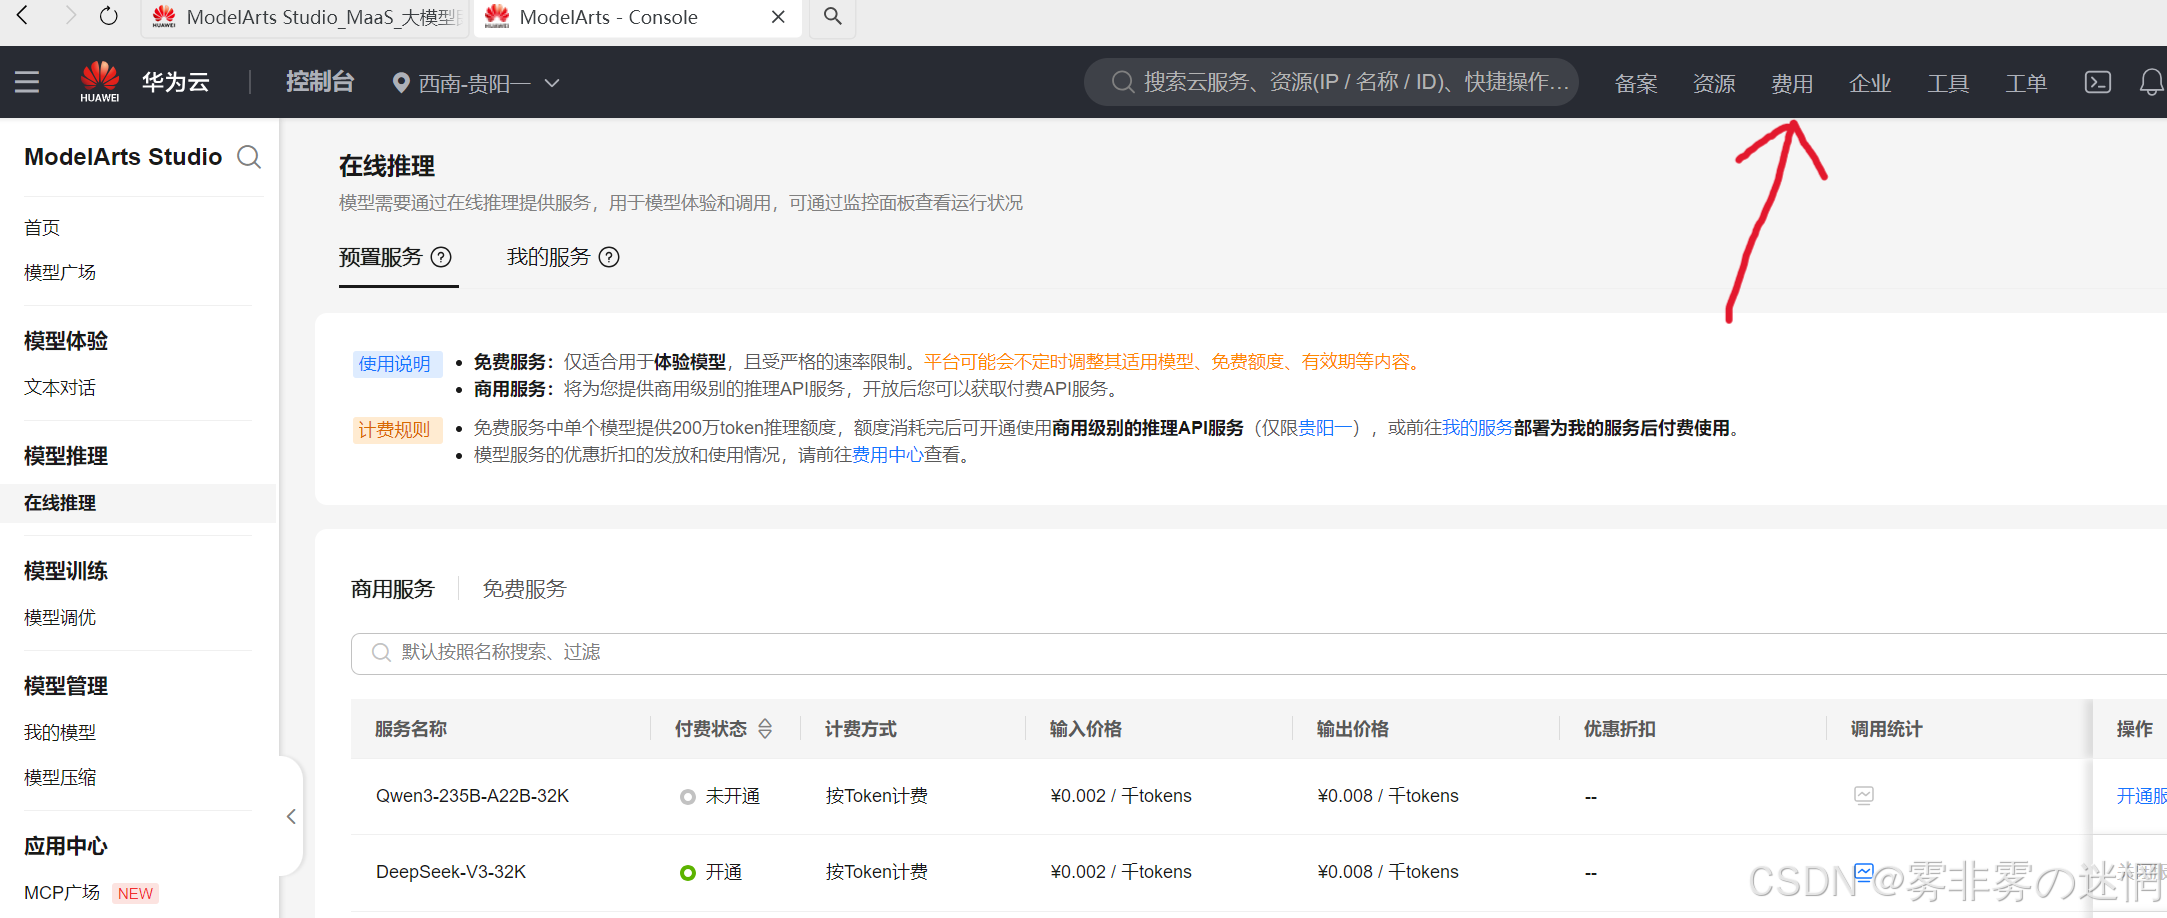Open 模型广场 in the sidebar
This screenshot has width=2167, height=918.
(x=60, y=272)
